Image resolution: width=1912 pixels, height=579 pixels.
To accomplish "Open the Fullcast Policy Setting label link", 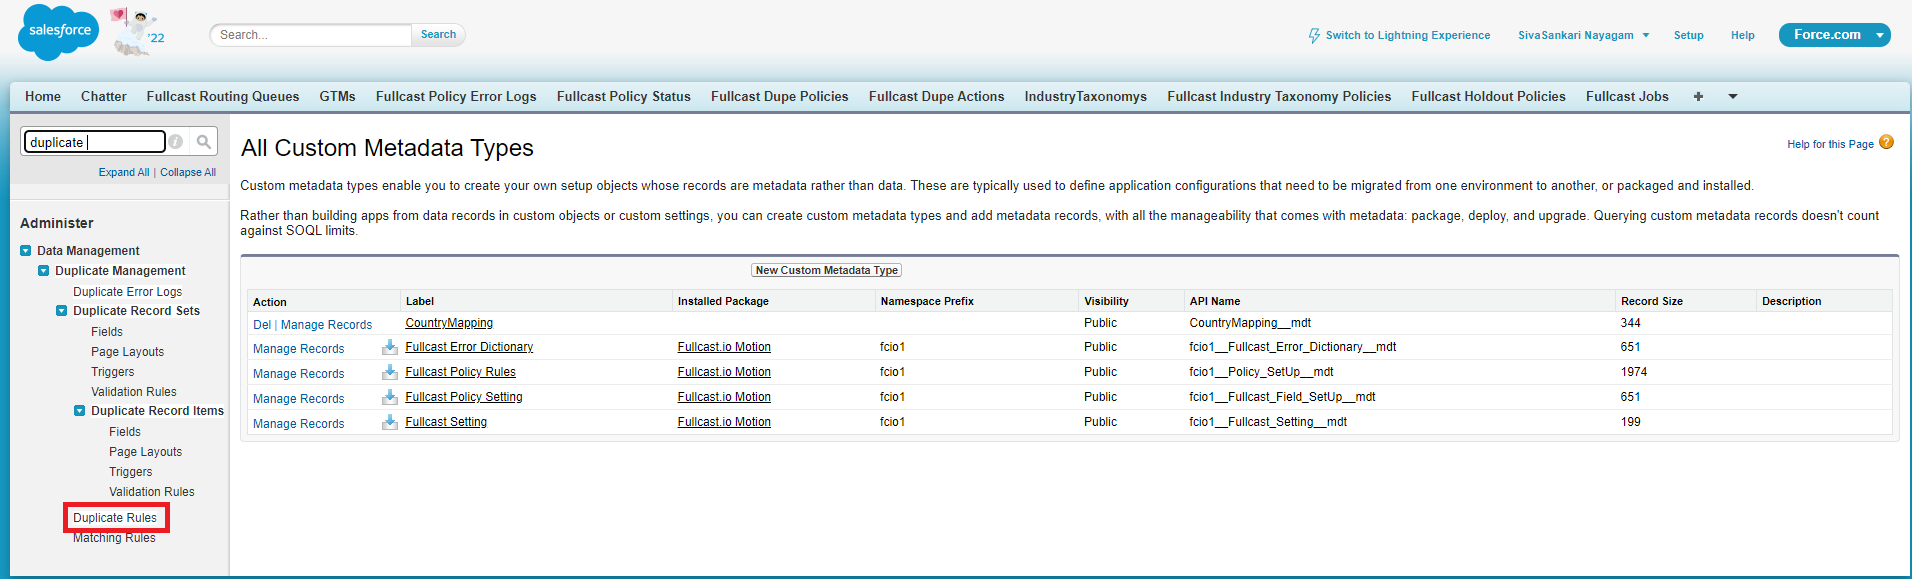I will [464, 397].
